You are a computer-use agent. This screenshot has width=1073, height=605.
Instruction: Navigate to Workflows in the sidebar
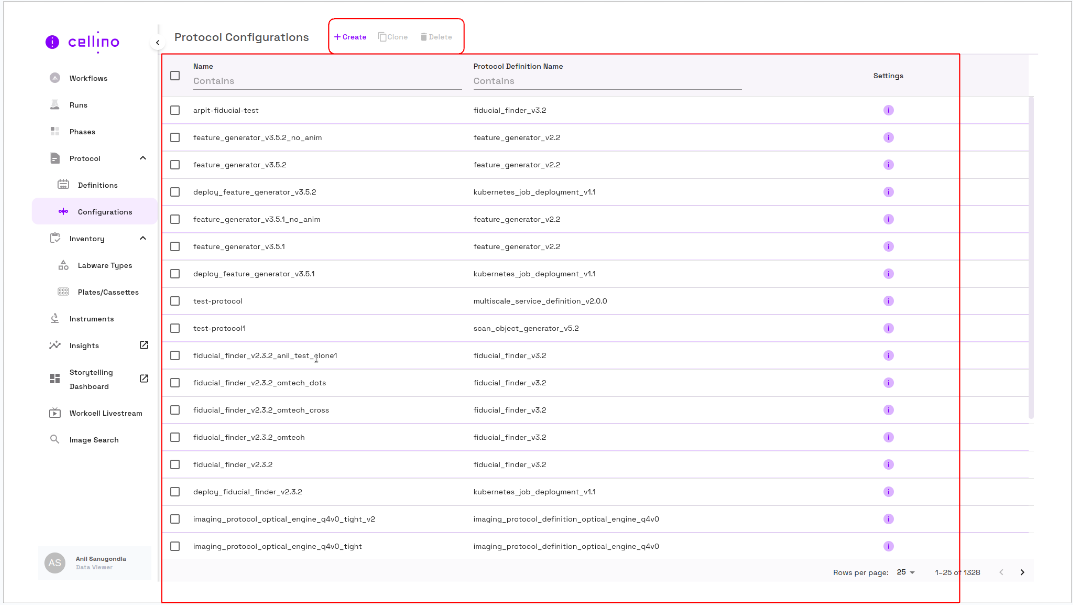pos(88,78)
